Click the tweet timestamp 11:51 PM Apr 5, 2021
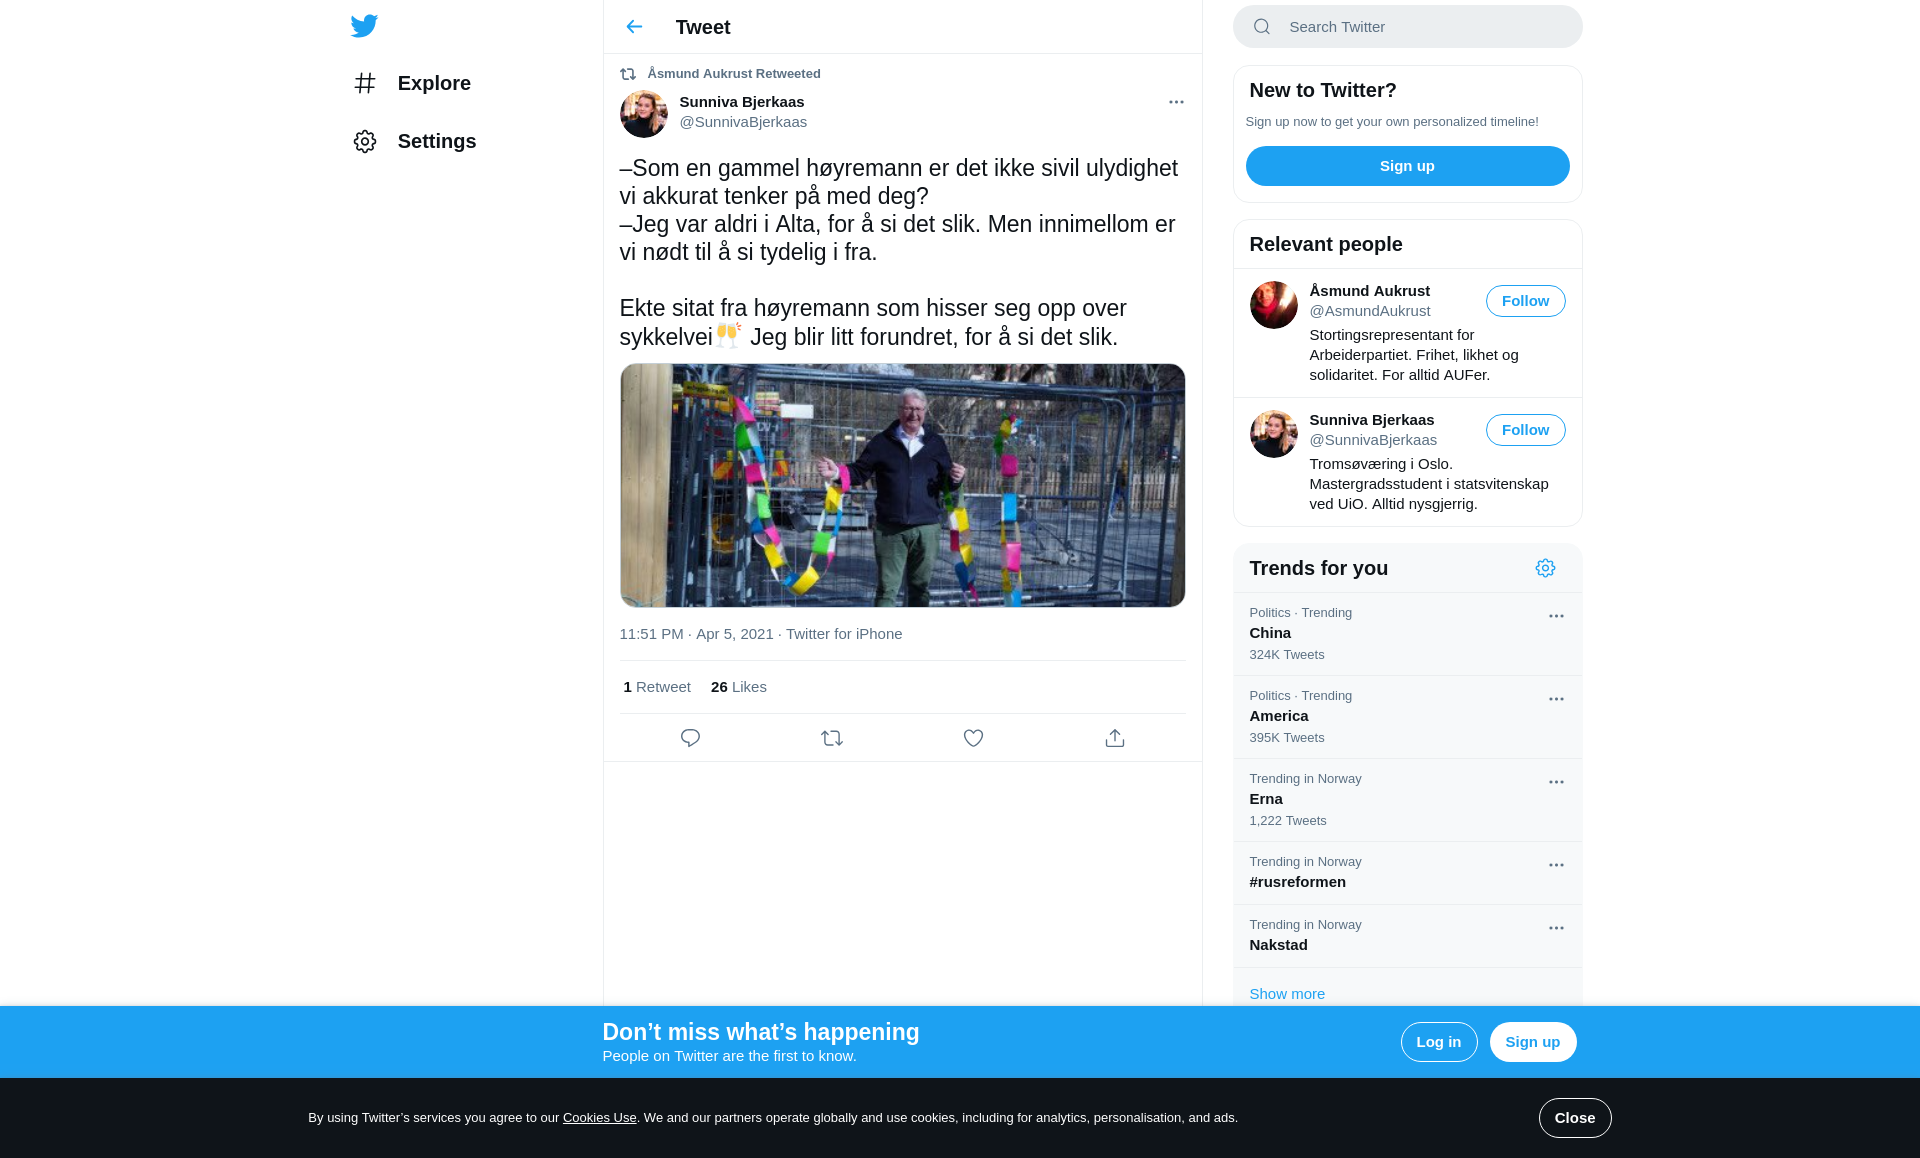Screen dimensions: 1920x1158 [x=697, y=634]
